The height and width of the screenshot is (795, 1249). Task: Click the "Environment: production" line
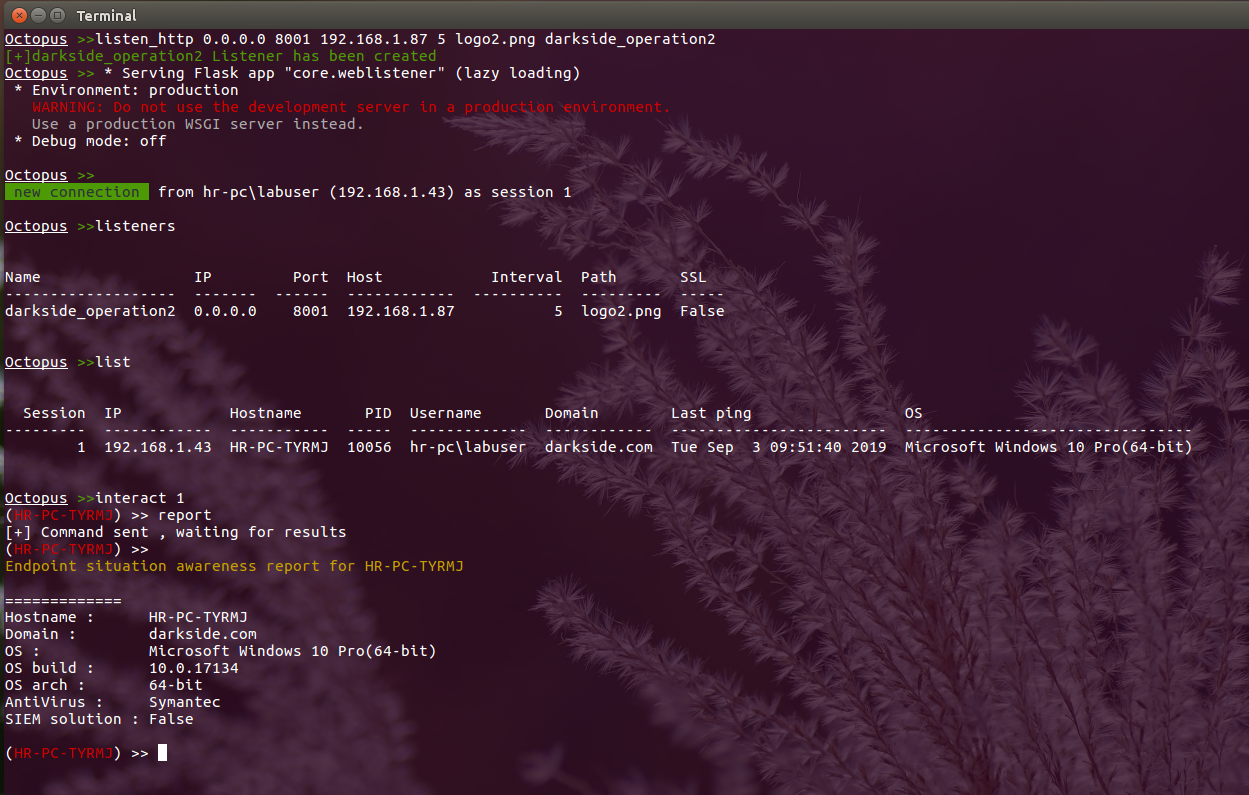pyautogui.click(x=126, y=90)
